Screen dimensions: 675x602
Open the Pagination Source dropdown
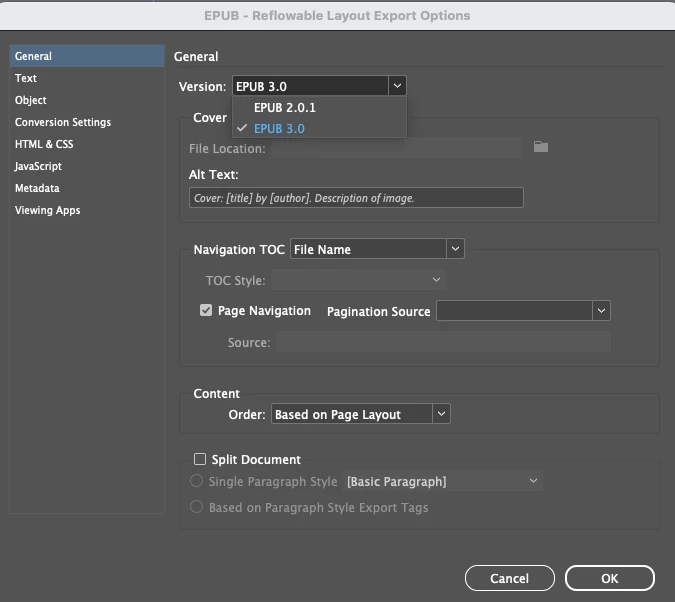[523, 310]
